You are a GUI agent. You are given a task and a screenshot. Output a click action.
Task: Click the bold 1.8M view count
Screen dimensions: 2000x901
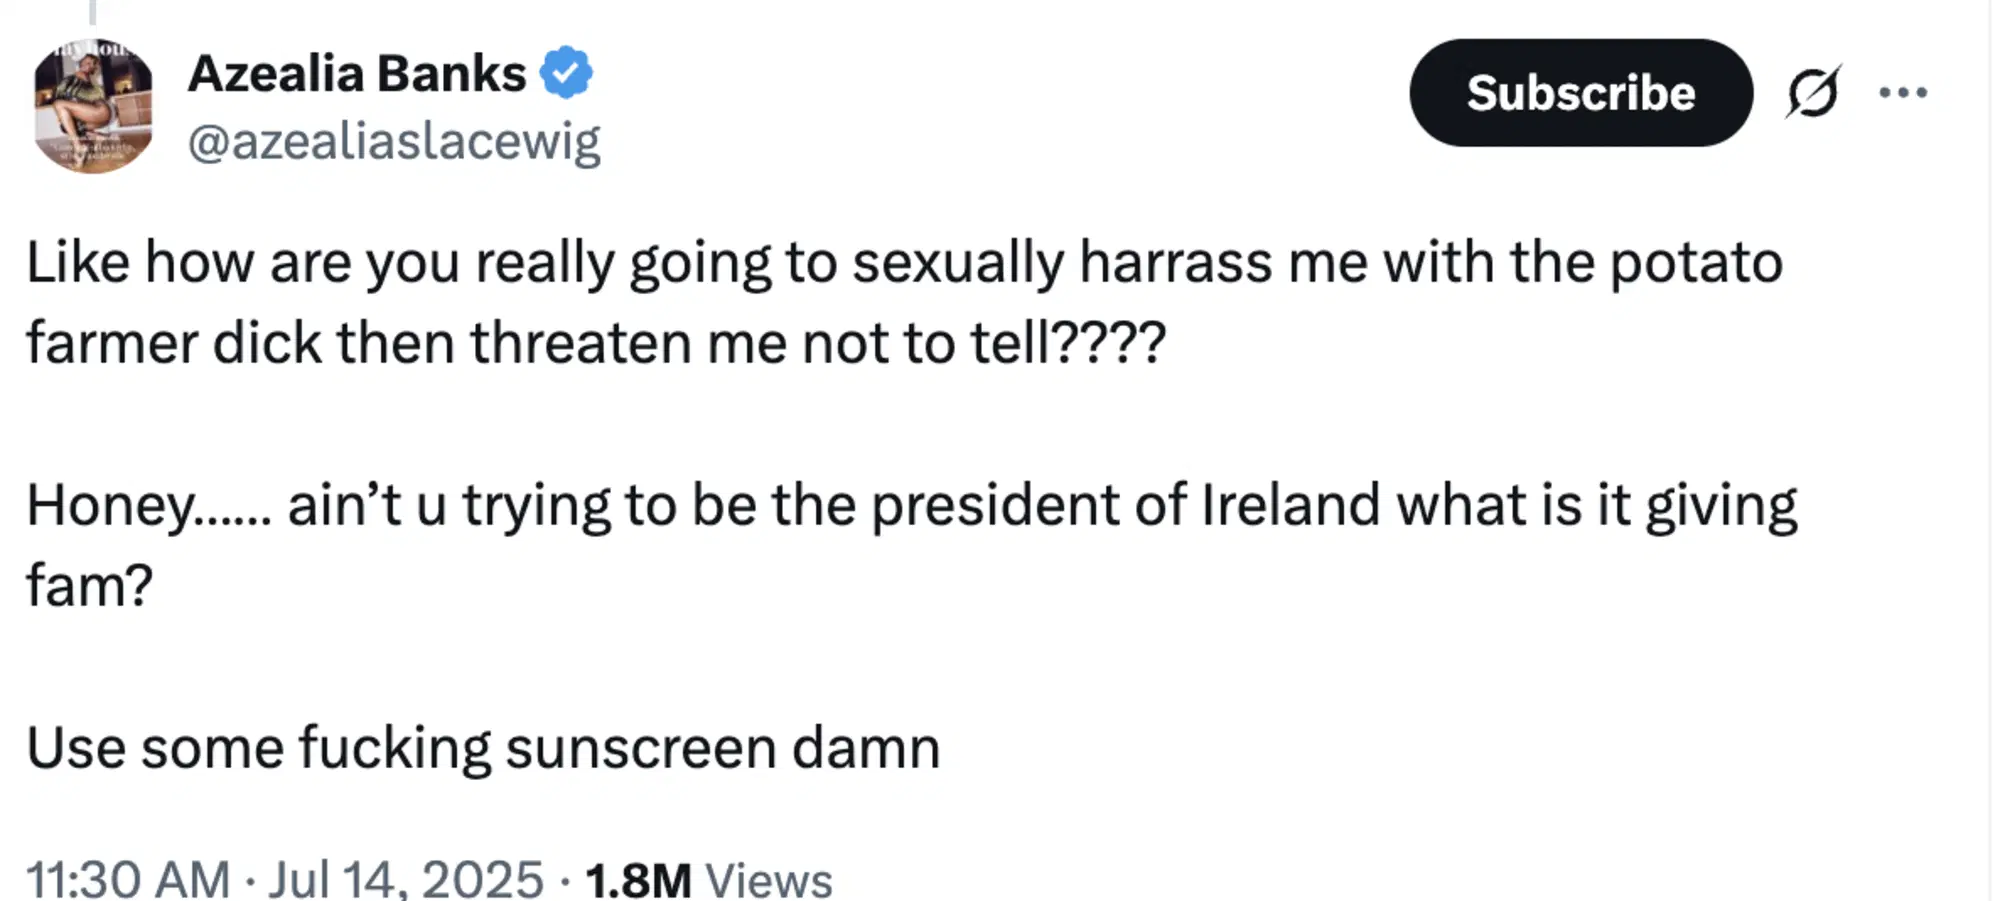[638, 880]
